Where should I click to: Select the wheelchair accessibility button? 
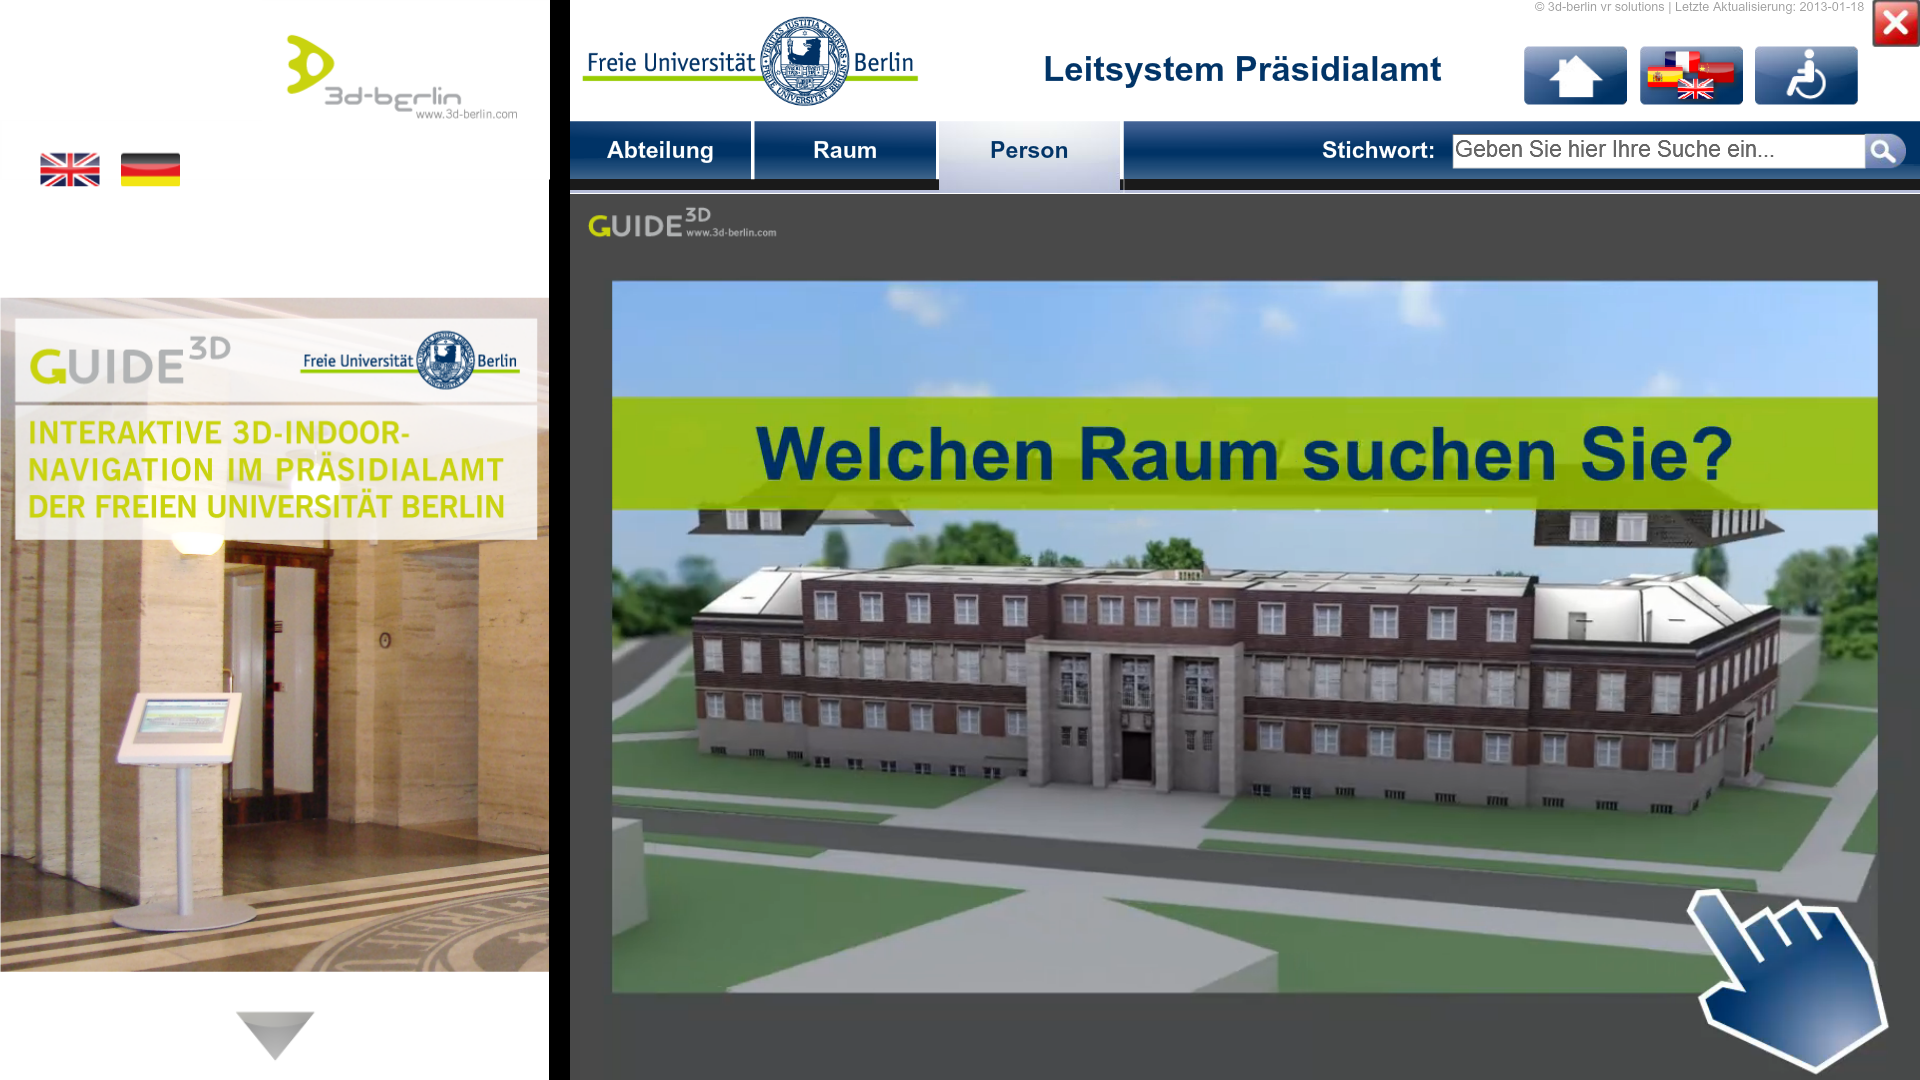coord(1806,75)
